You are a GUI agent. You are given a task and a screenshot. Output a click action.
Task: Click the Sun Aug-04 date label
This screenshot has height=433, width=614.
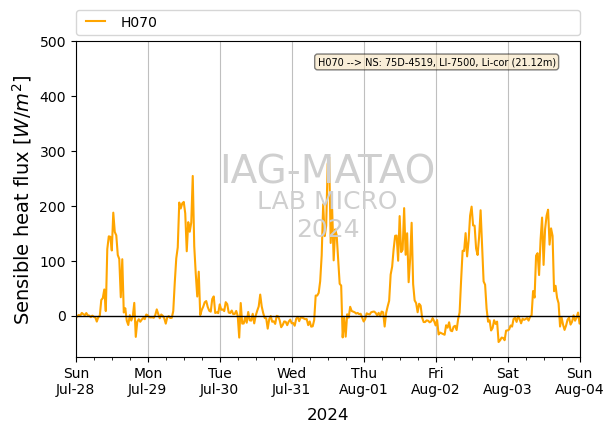(579, 381)
